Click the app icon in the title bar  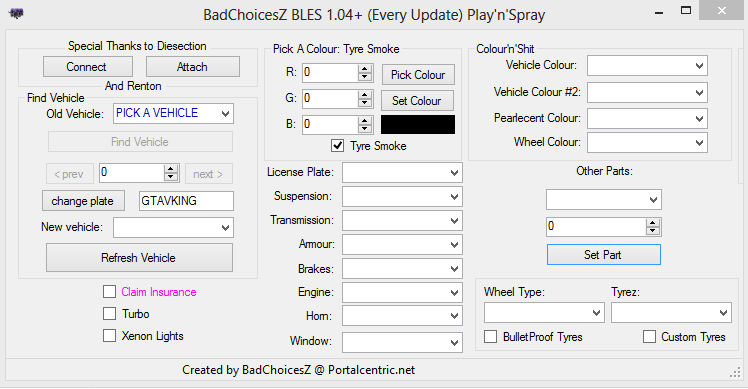(x=16, y=13)
